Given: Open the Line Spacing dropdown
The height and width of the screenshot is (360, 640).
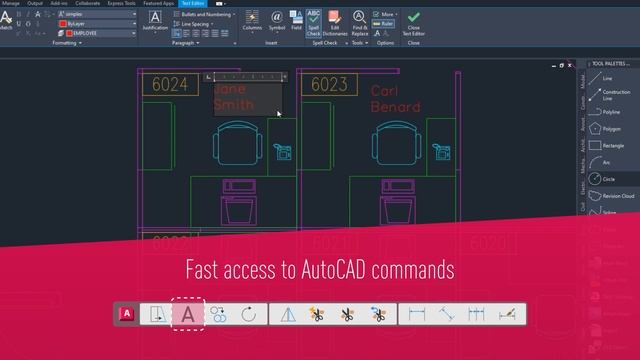Looking at the screenshot, I should (x=193, y=24).
